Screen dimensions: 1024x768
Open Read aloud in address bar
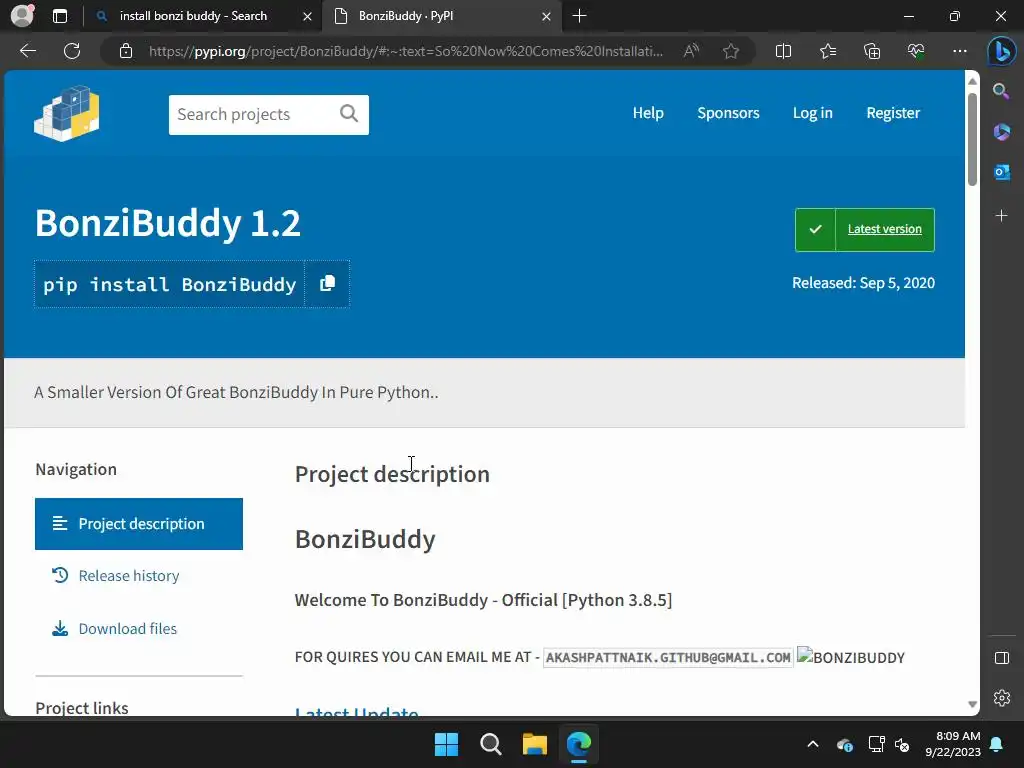pyautogui.click(x=691, y=51)
